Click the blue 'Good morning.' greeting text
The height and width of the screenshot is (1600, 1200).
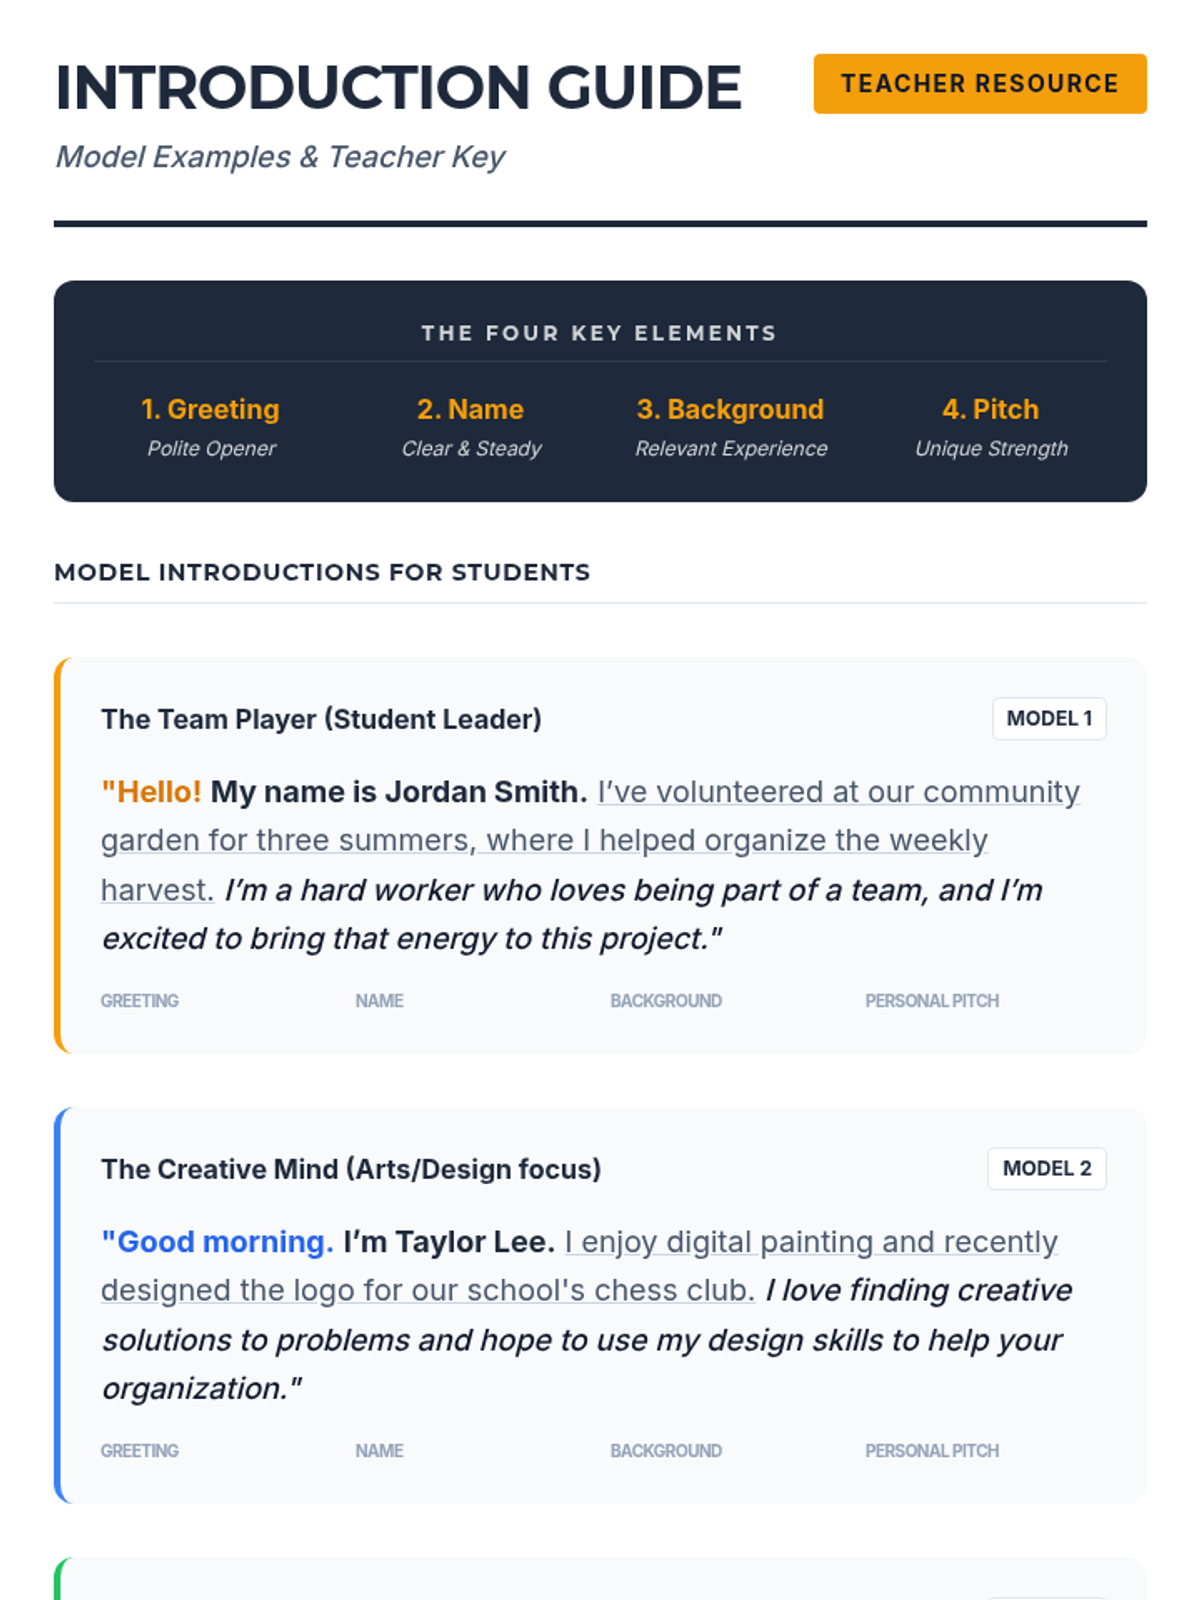[217, 1242]
